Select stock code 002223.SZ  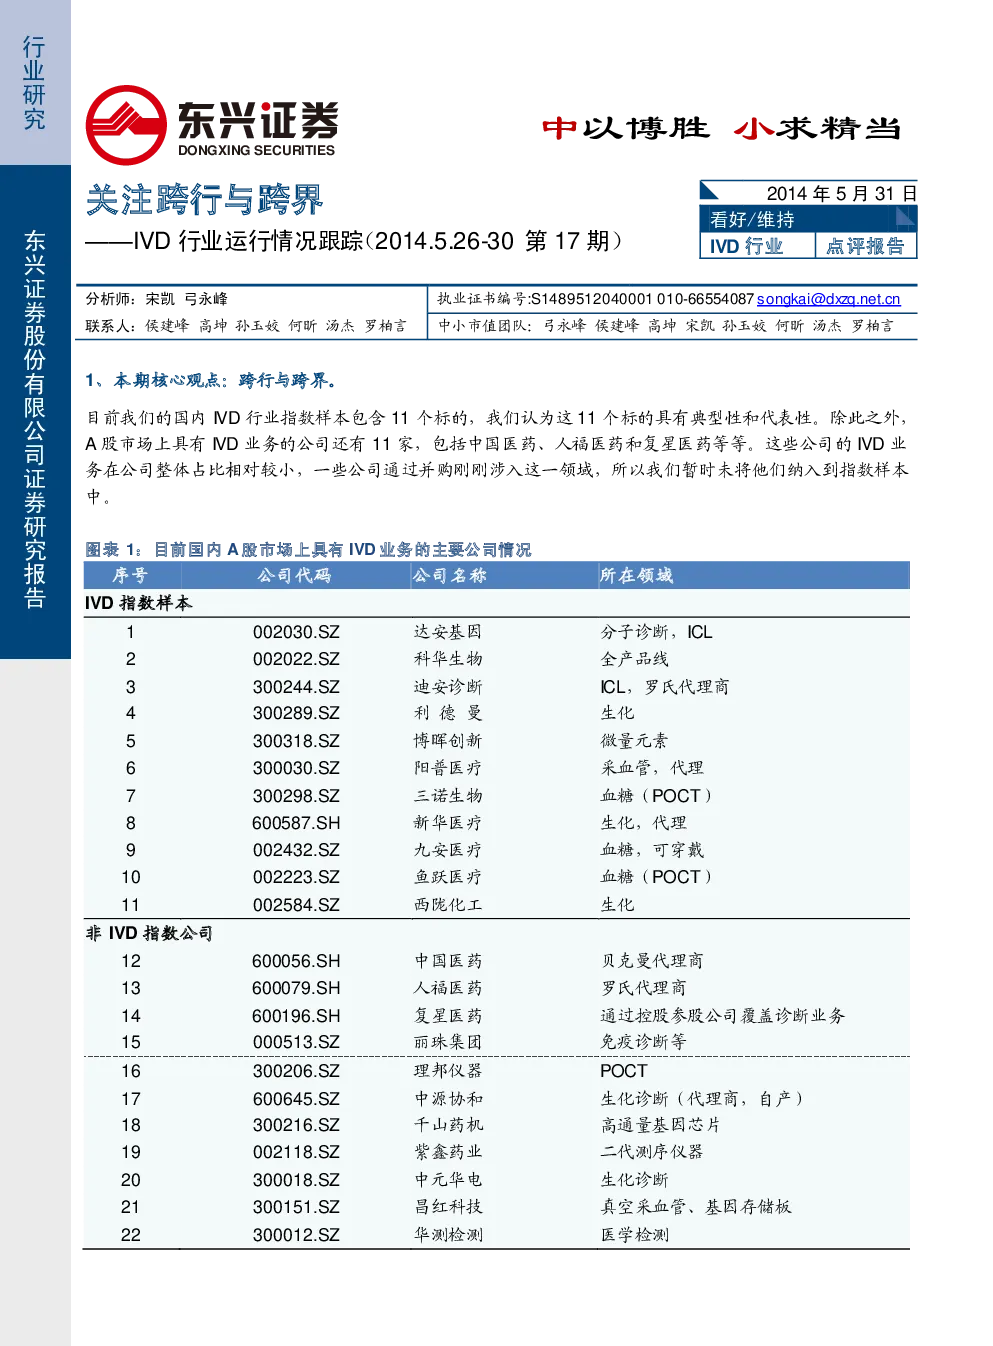pos(296,877)
